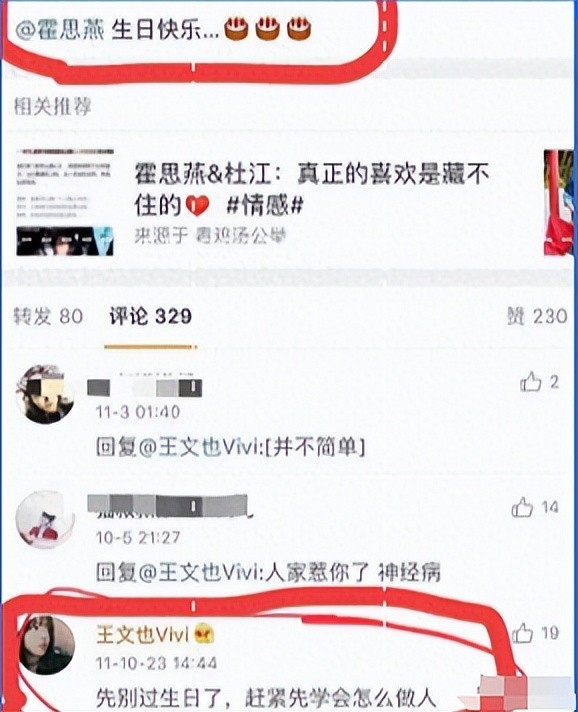Open the partially visible red thumbnail at right
The width and height of the screenshot is (578, 712).
pos(558,202)
